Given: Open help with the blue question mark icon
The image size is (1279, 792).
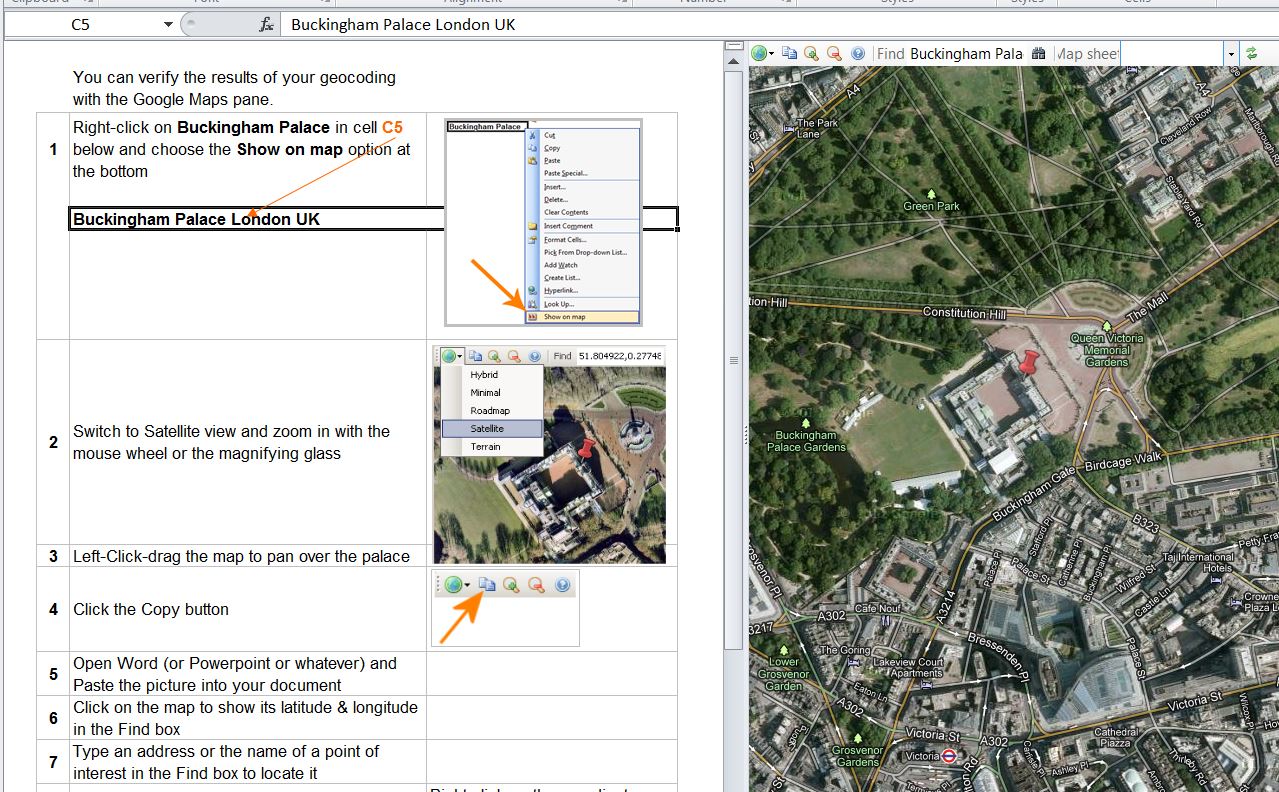Looking at the screenshot, I should (858, 54).
